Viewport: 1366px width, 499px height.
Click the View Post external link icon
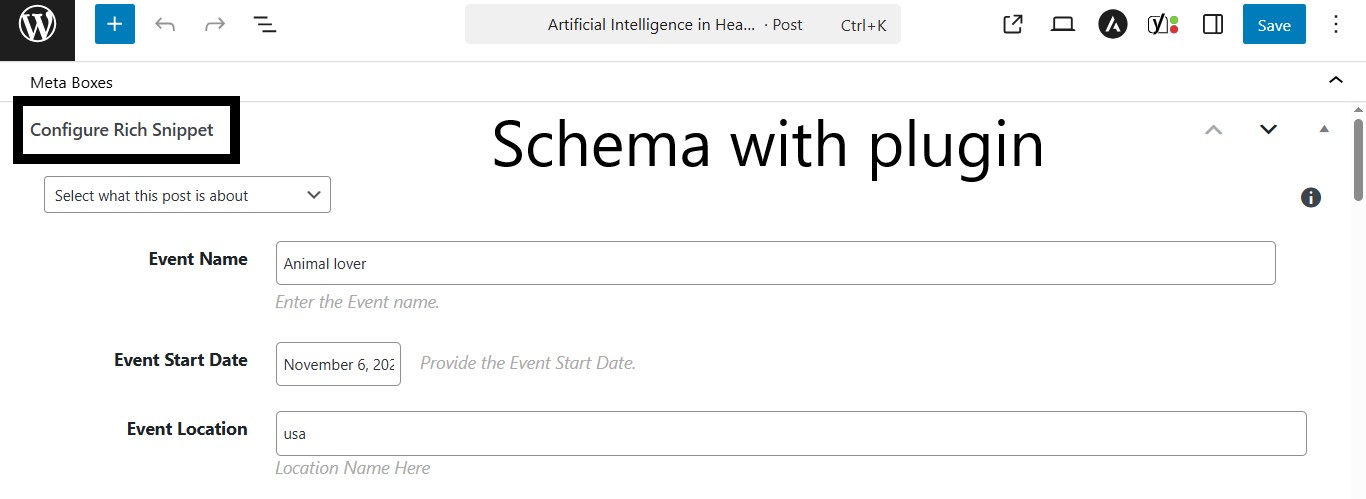(1013, 25)
